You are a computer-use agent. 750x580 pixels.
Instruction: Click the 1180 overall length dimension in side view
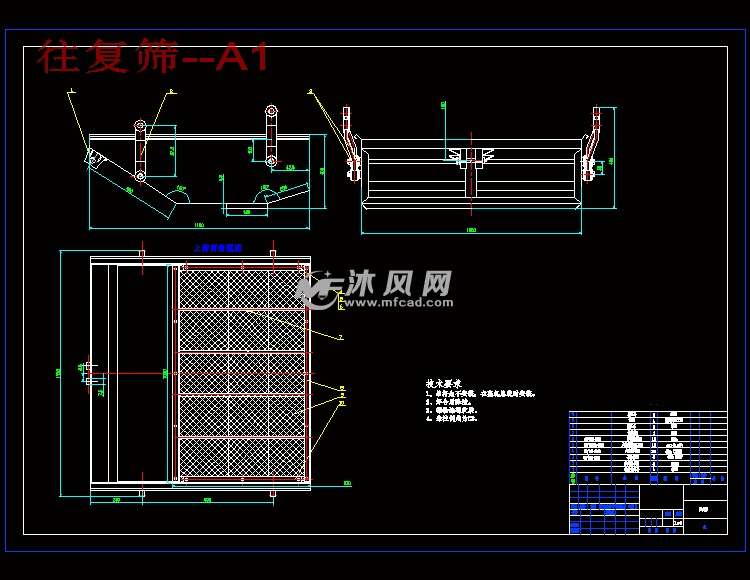click(199, 225)
